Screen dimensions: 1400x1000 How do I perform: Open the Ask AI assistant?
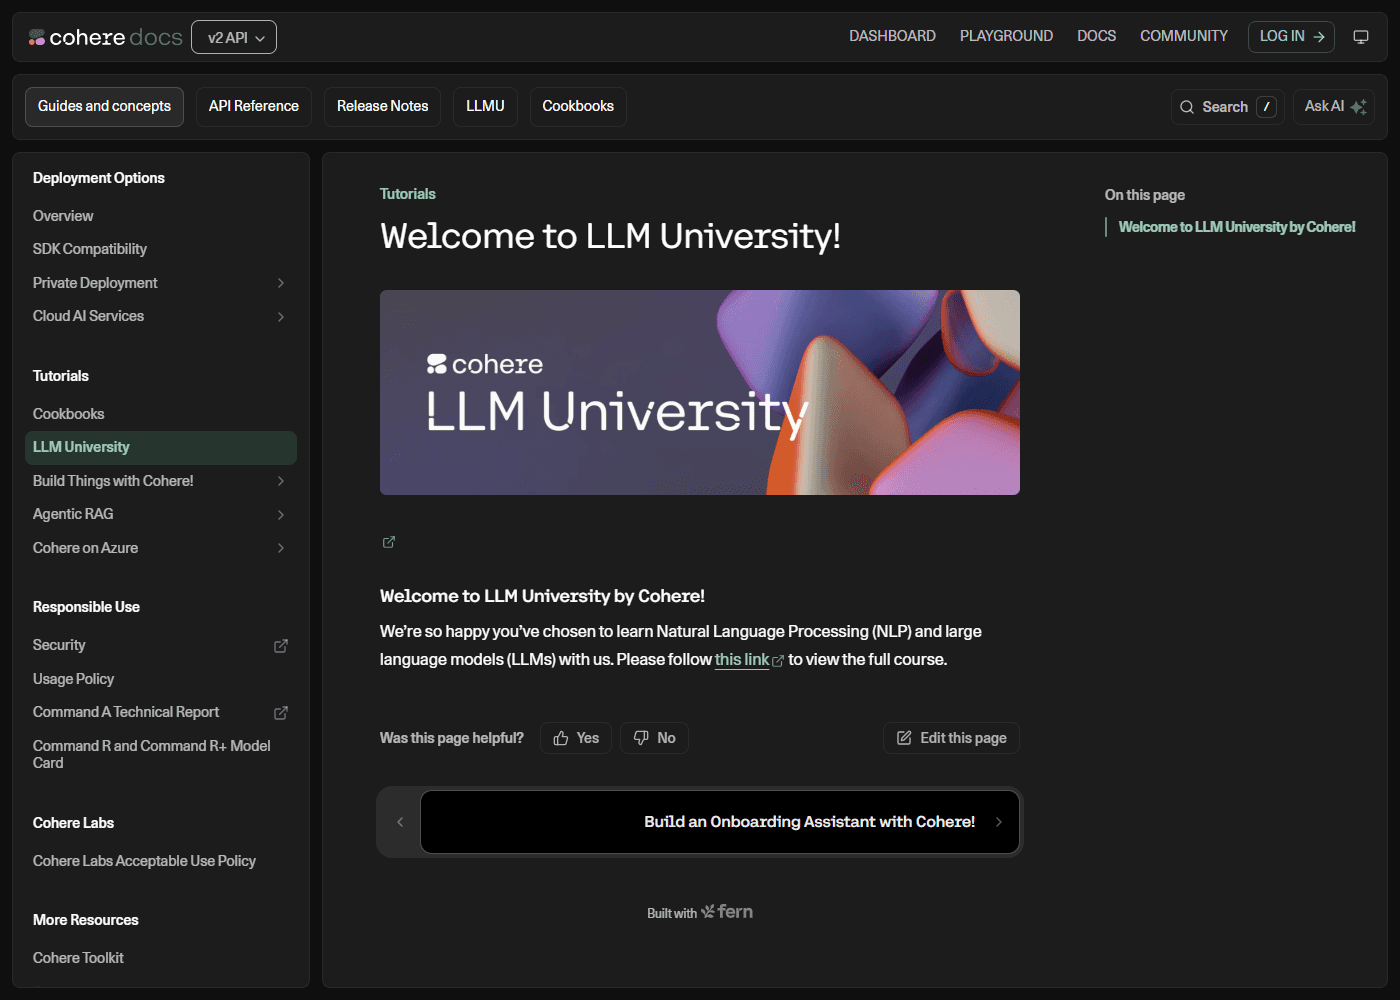point(1334,107)
